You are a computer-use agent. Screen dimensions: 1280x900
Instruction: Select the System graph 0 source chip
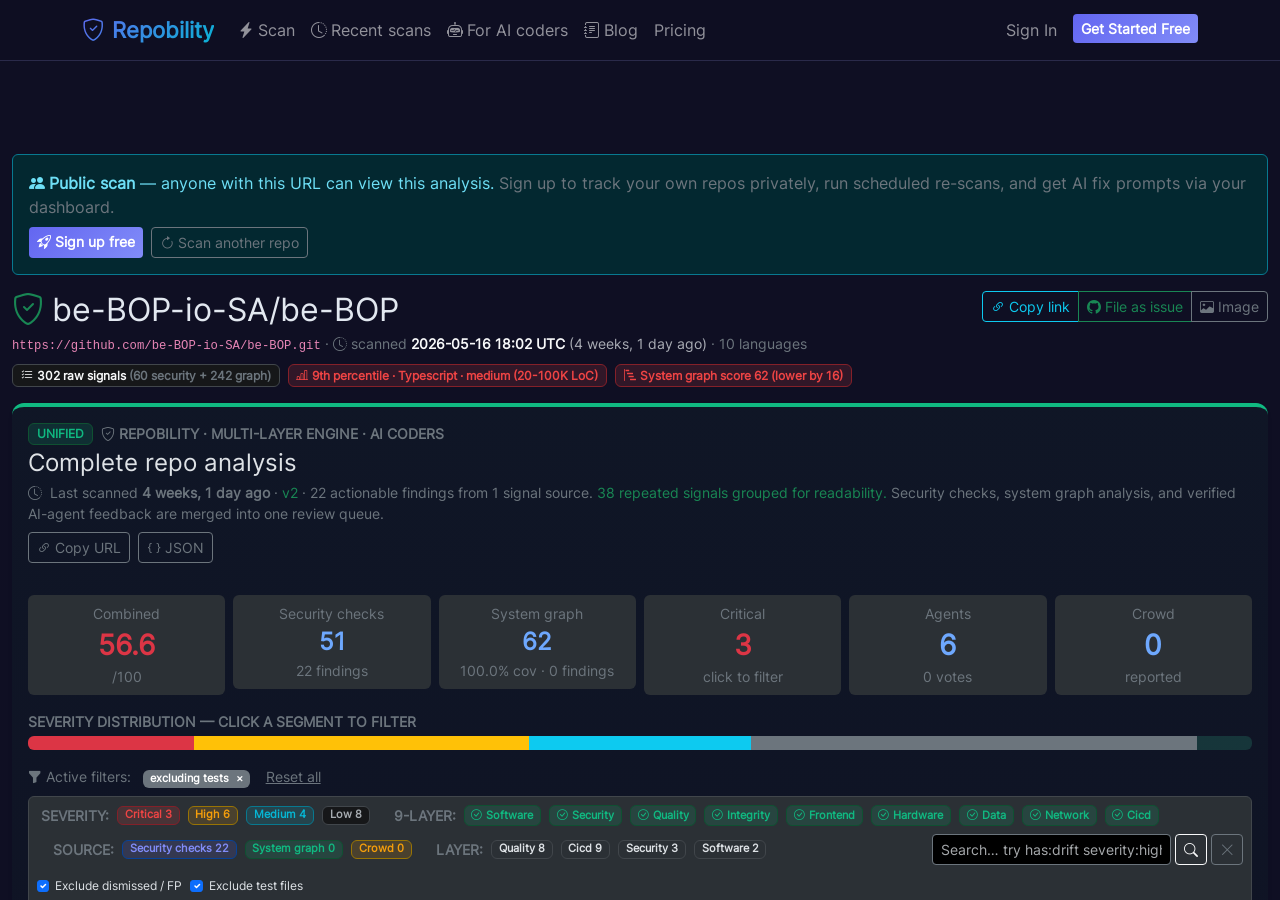click(294, 849)
